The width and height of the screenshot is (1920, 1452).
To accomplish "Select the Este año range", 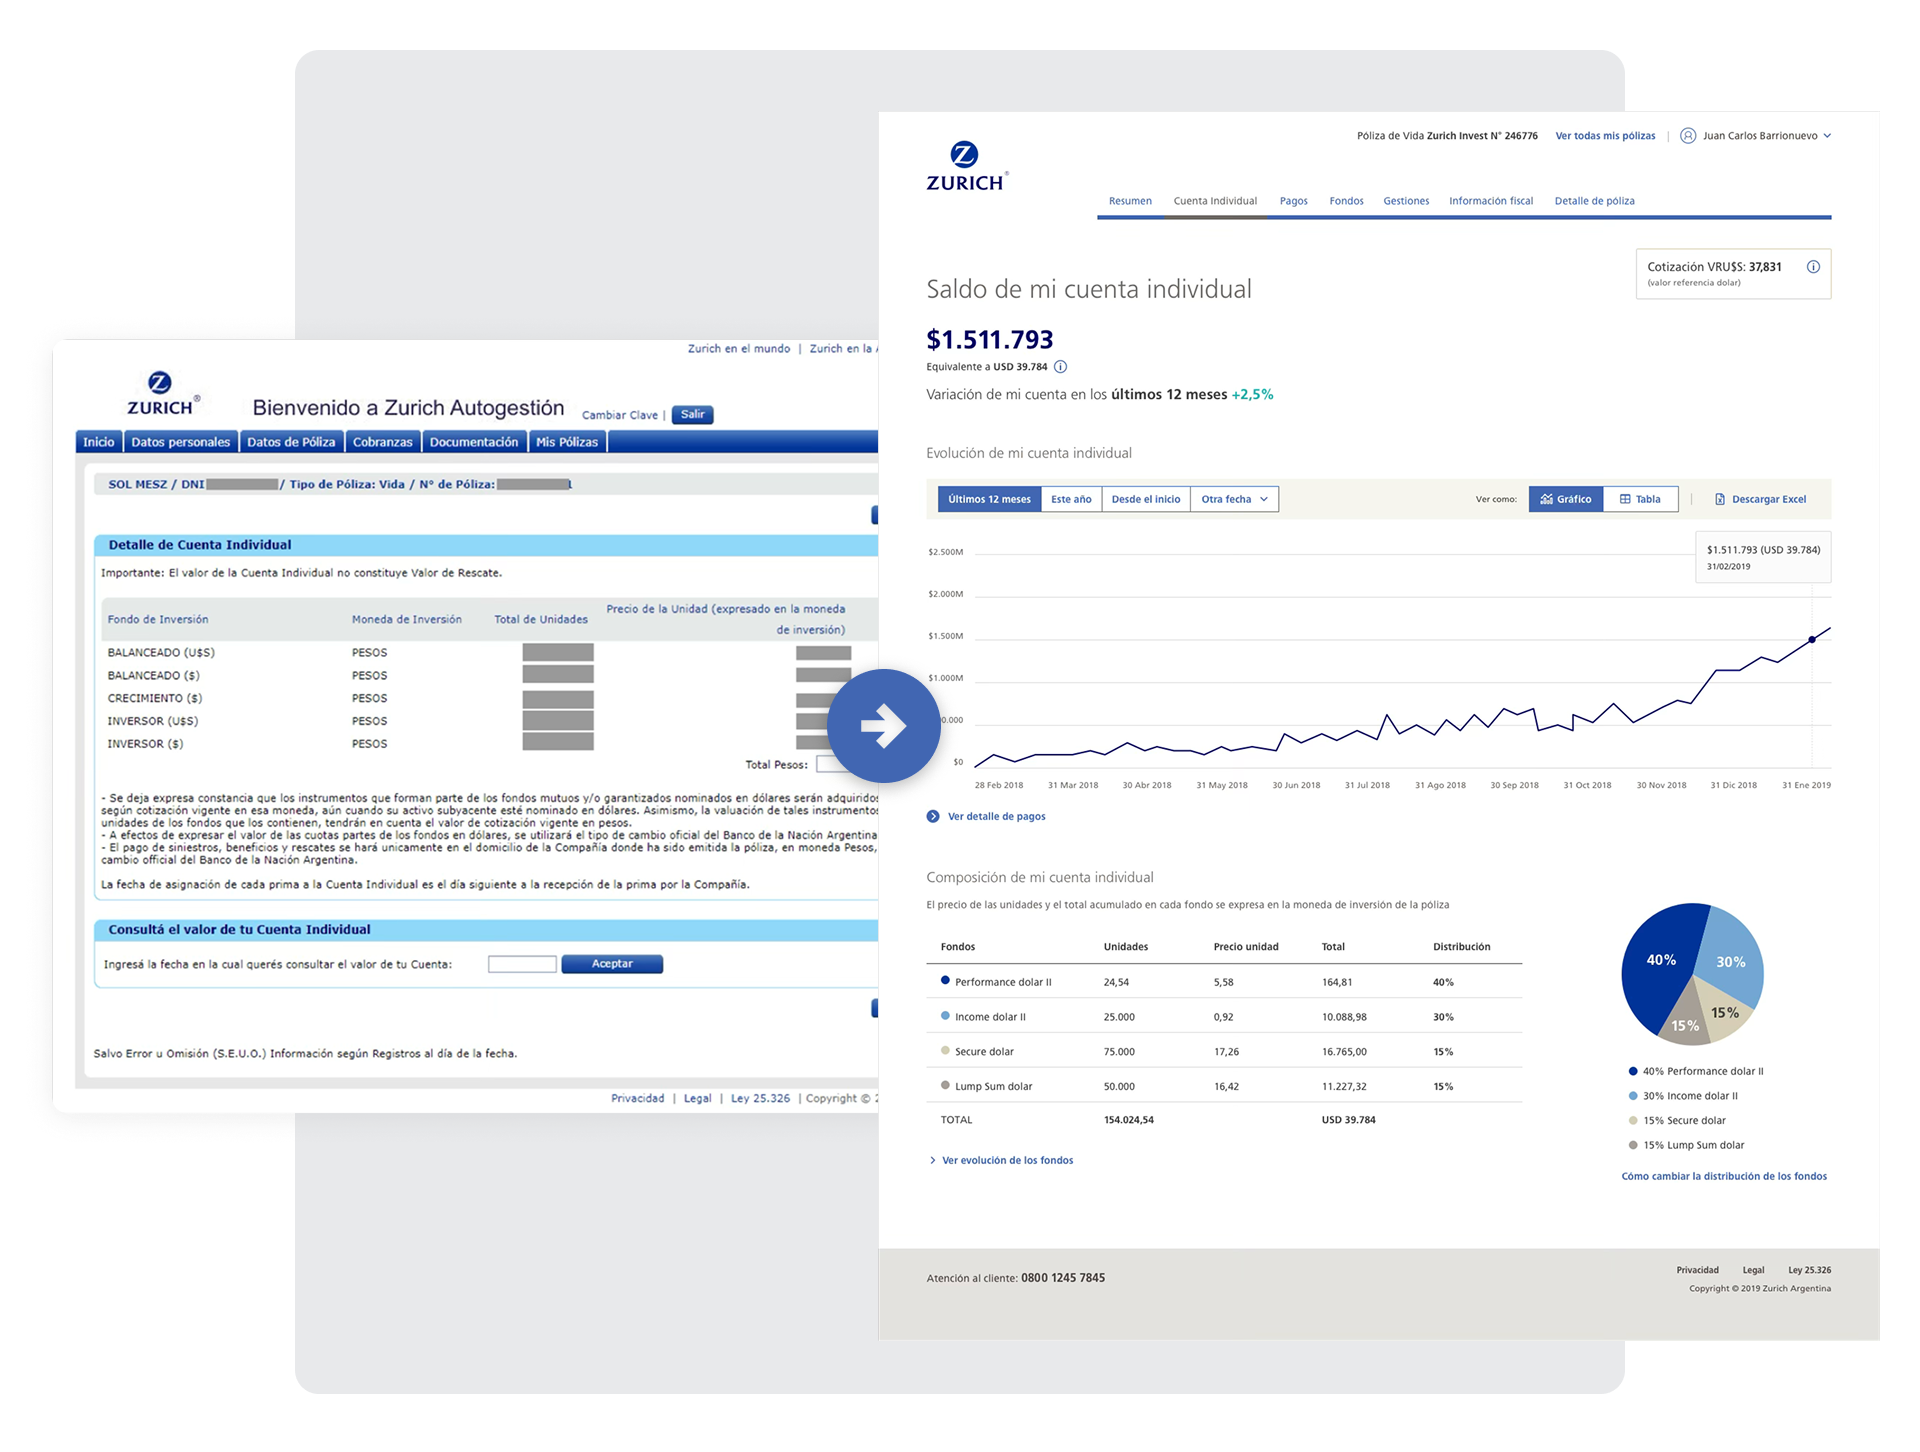I will pos(1071,499).
